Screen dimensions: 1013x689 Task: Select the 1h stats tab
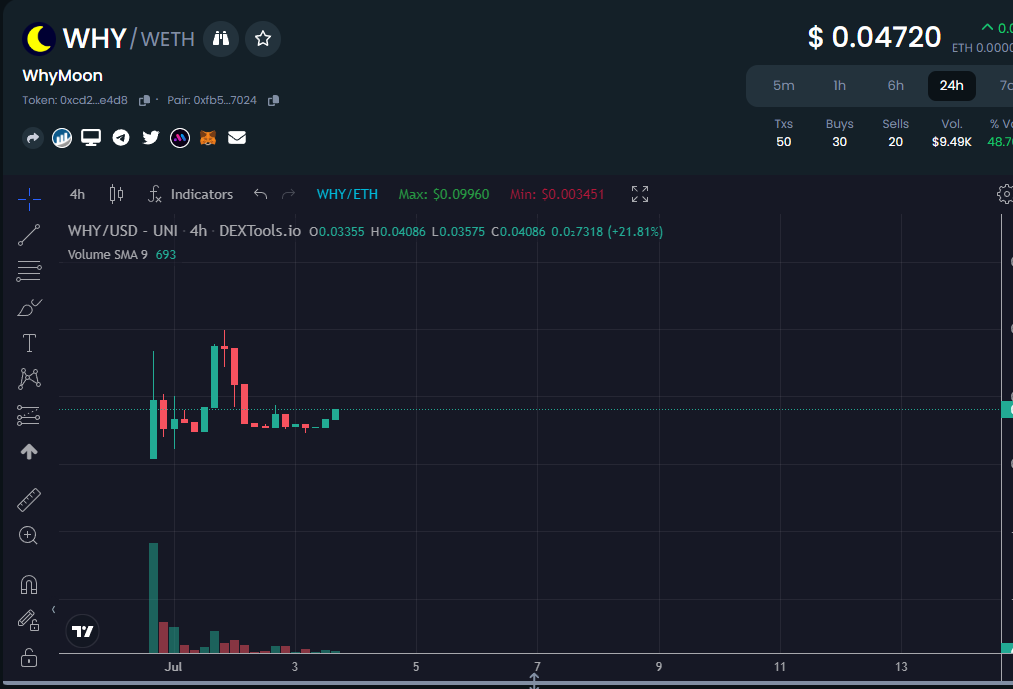tap(839, 85)
